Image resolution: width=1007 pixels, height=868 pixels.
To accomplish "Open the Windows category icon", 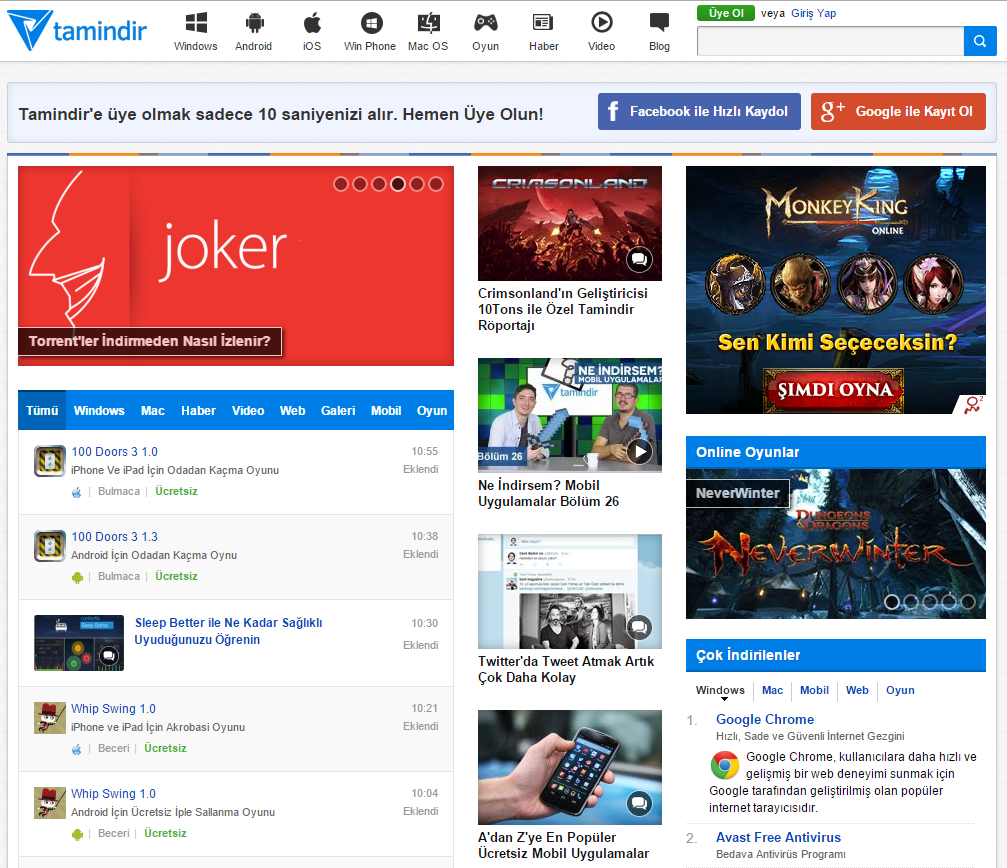I will pos(196,23).
